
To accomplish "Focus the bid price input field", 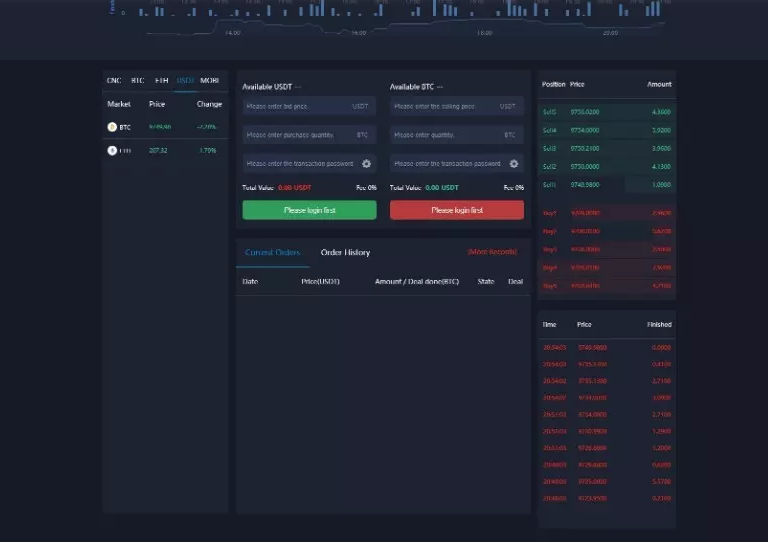I will tap(298, 106).
